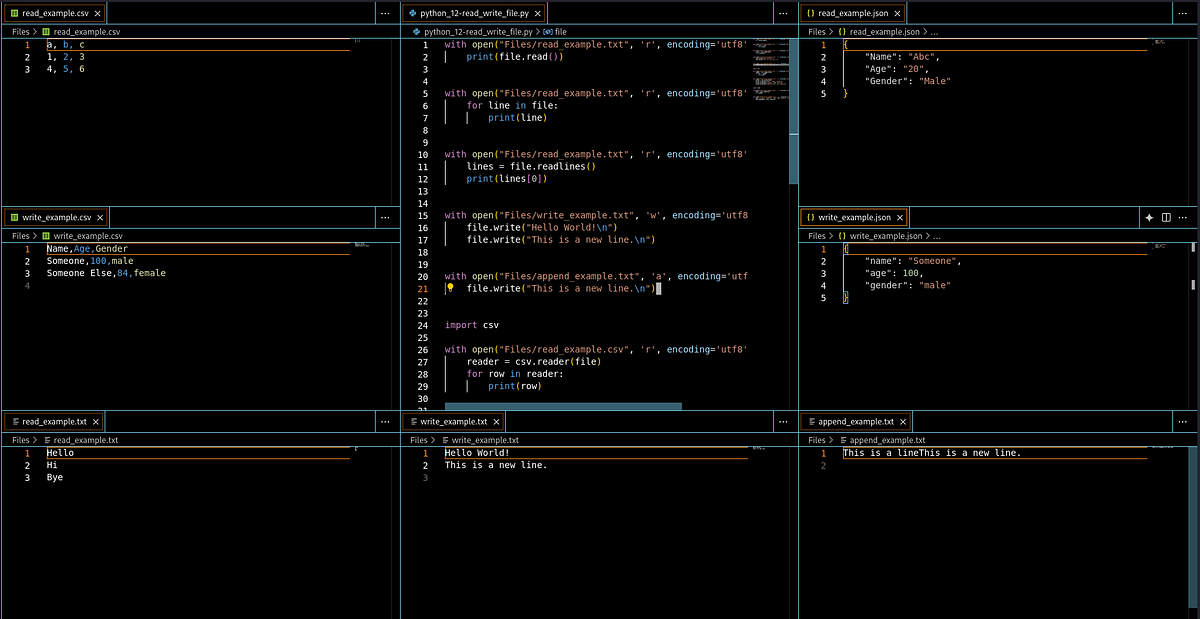Open More Actions for read_example.json group
The width and height of the screenshot is (1200, 619).
pyautogui.click(x=1183, y=13)
